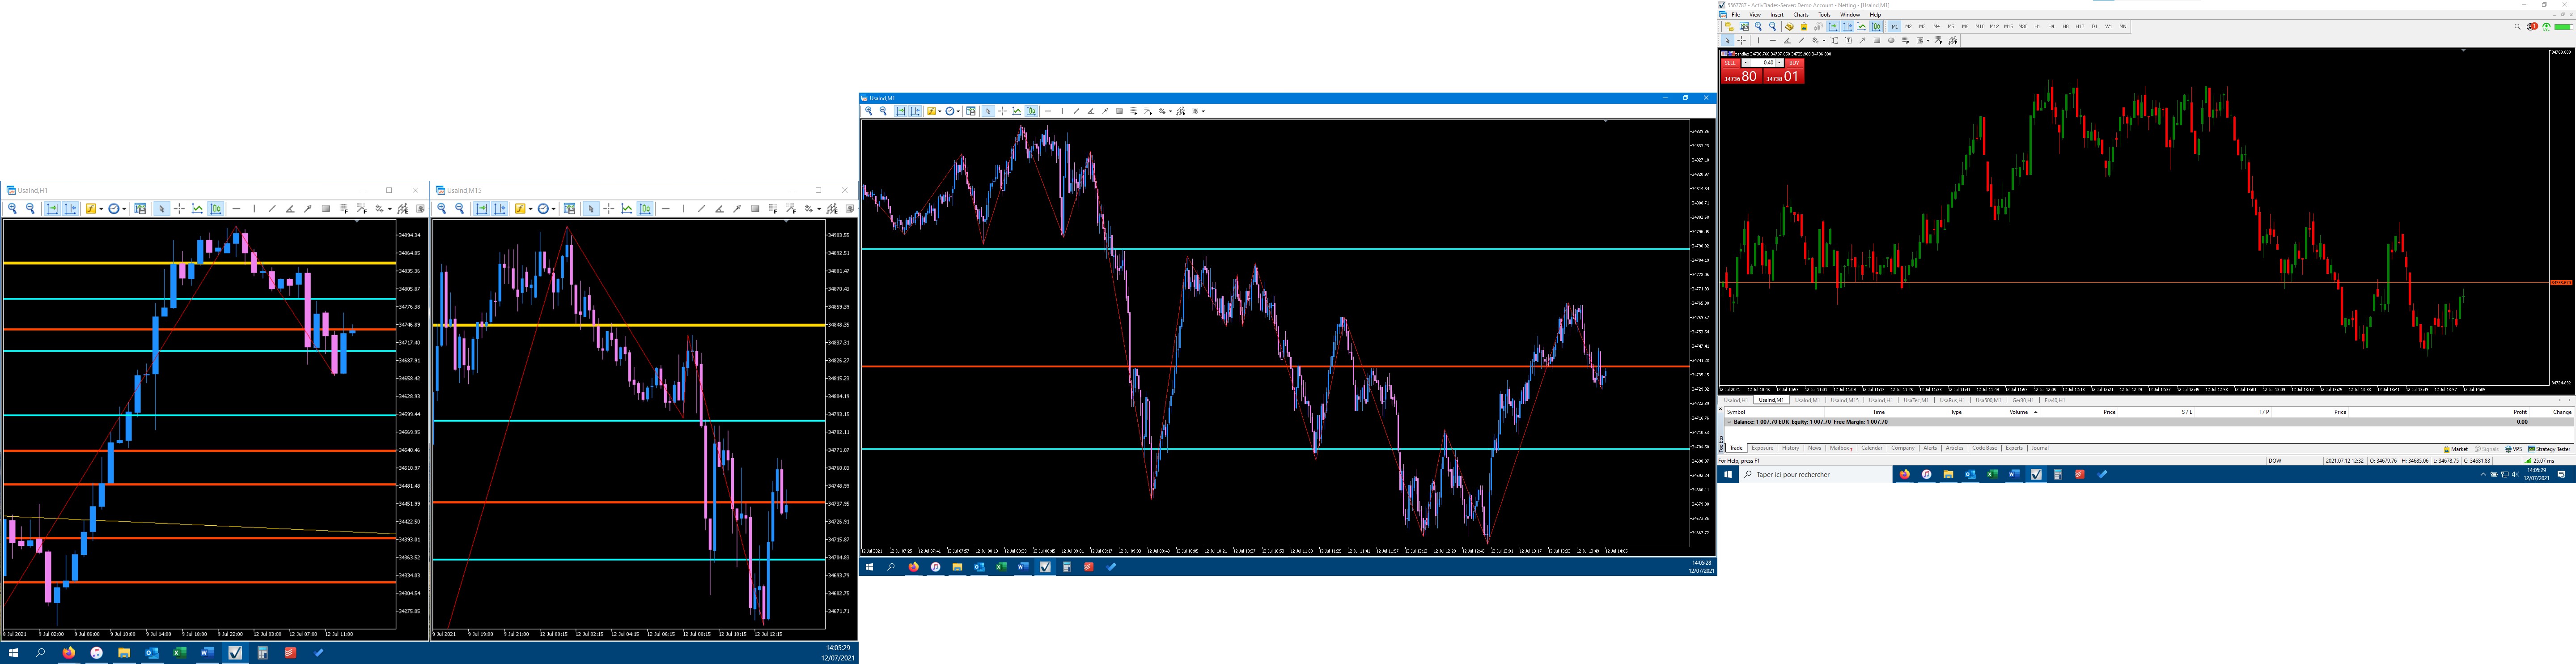This screenshot has width=2576, height=664.
Task: Click the red SELL button
Action: point(1730,63)
